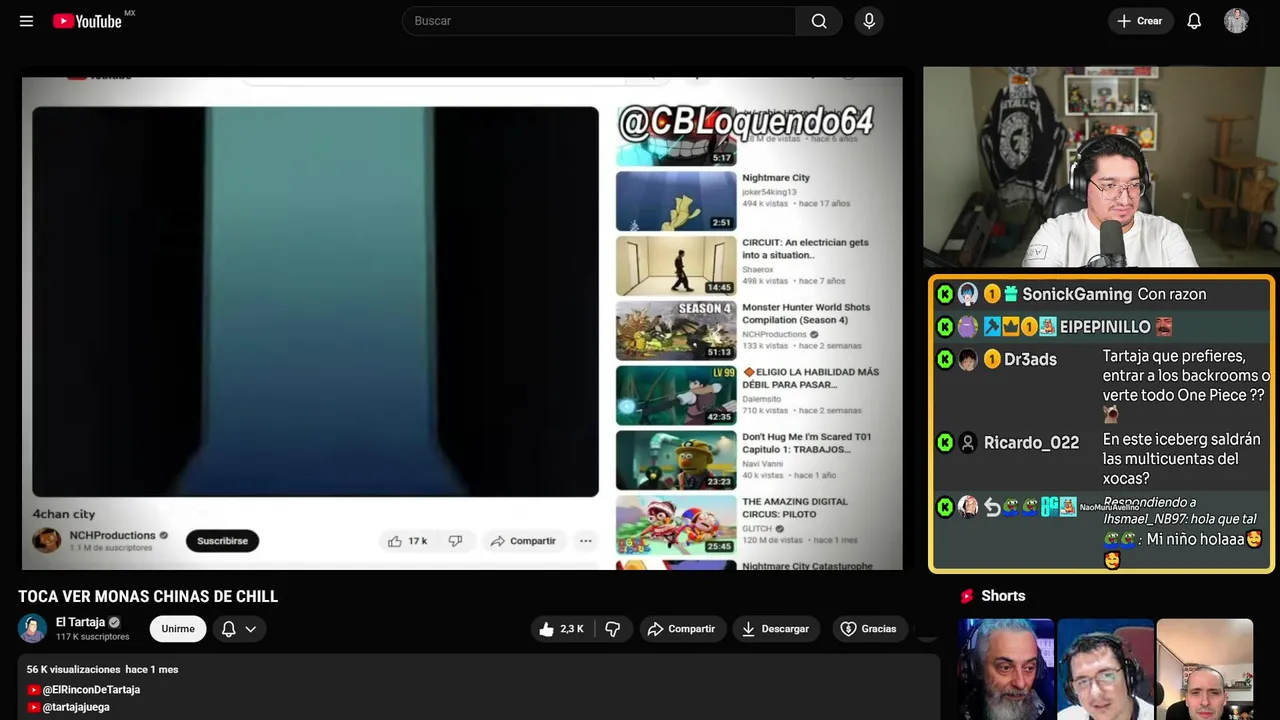Click ELIGIO LA HABILIDAD MÁS DÉBIL thumbnail

tap(676, 395)
